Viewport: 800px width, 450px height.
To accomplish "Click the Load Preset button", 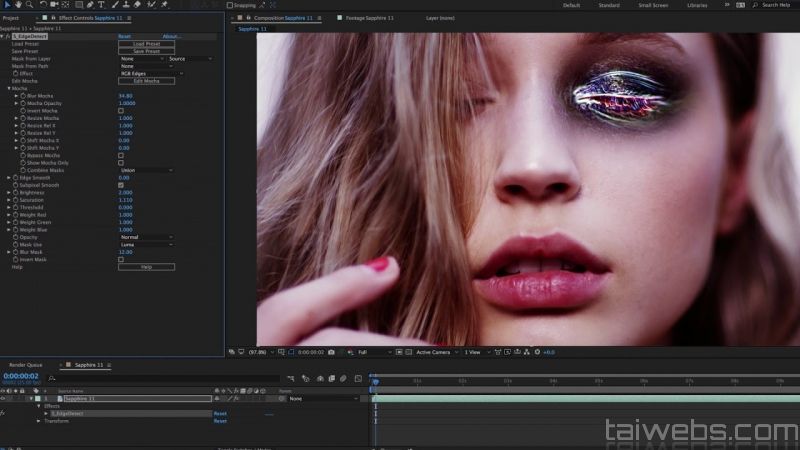I will coord(146,44).
